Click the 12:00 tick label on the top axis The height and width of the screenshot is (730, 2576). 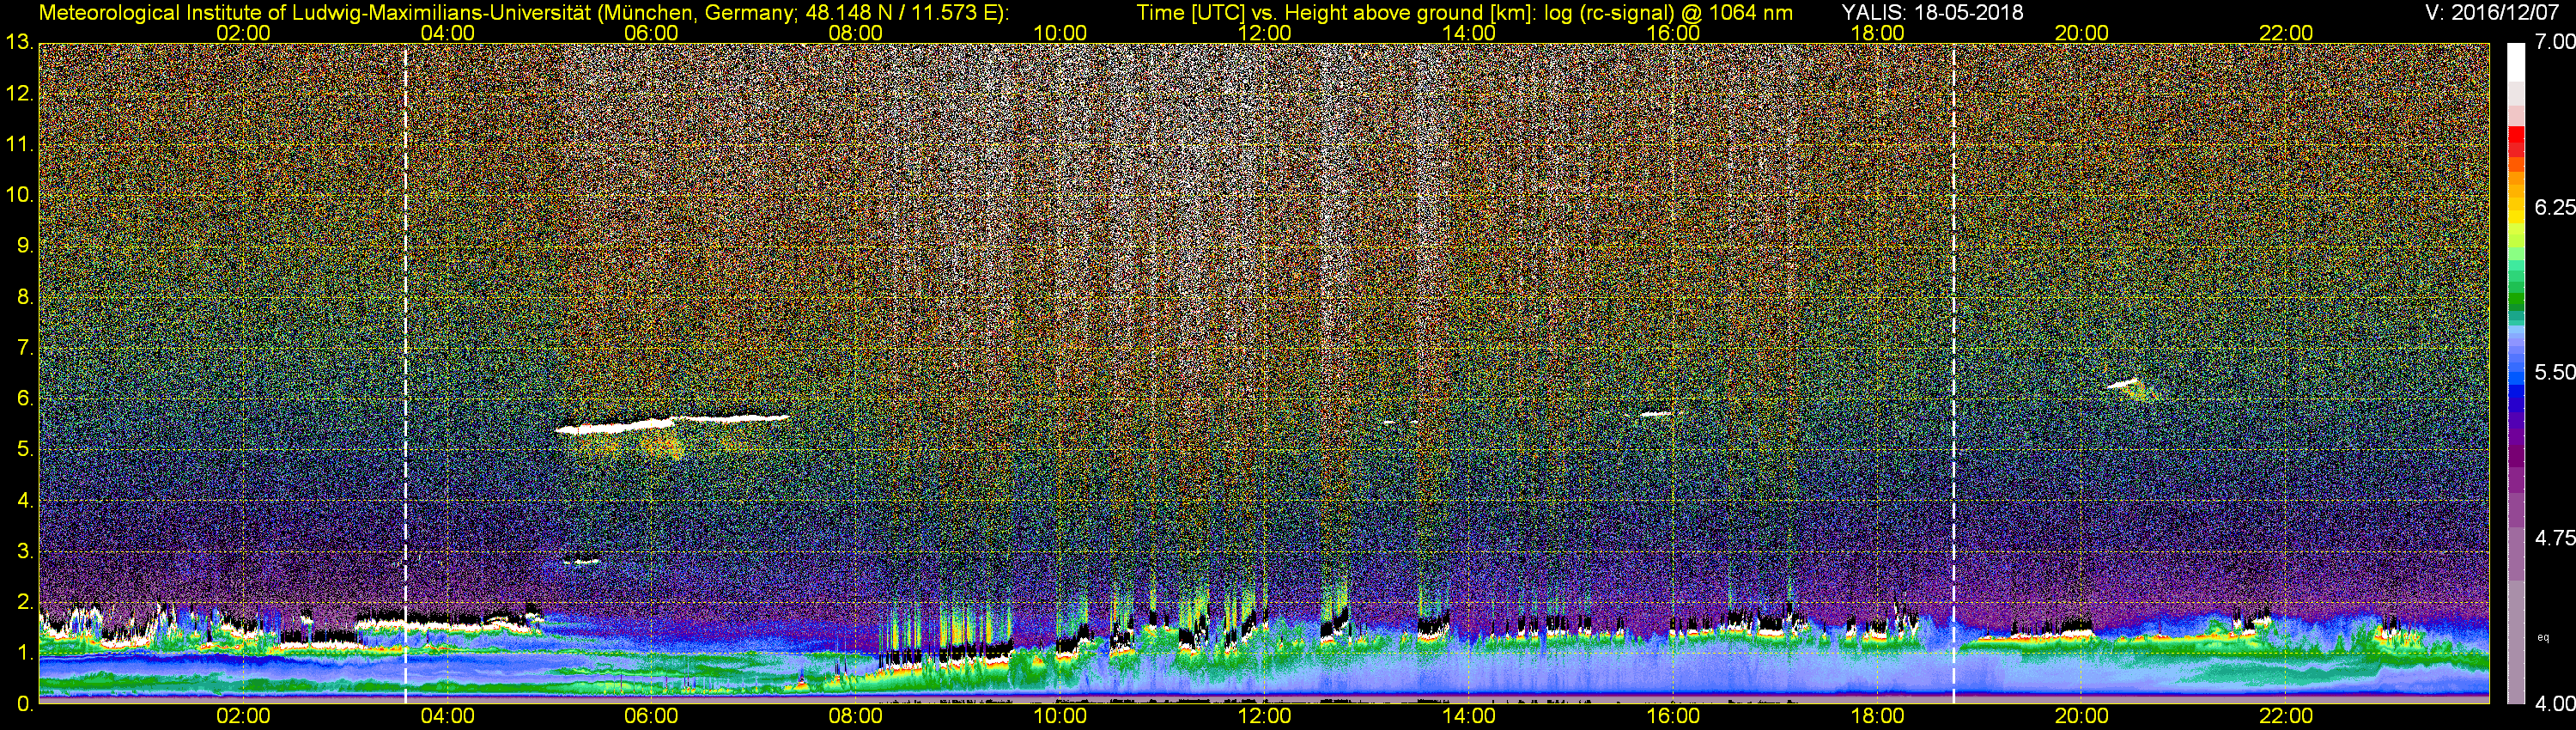tap(1264, 33)
